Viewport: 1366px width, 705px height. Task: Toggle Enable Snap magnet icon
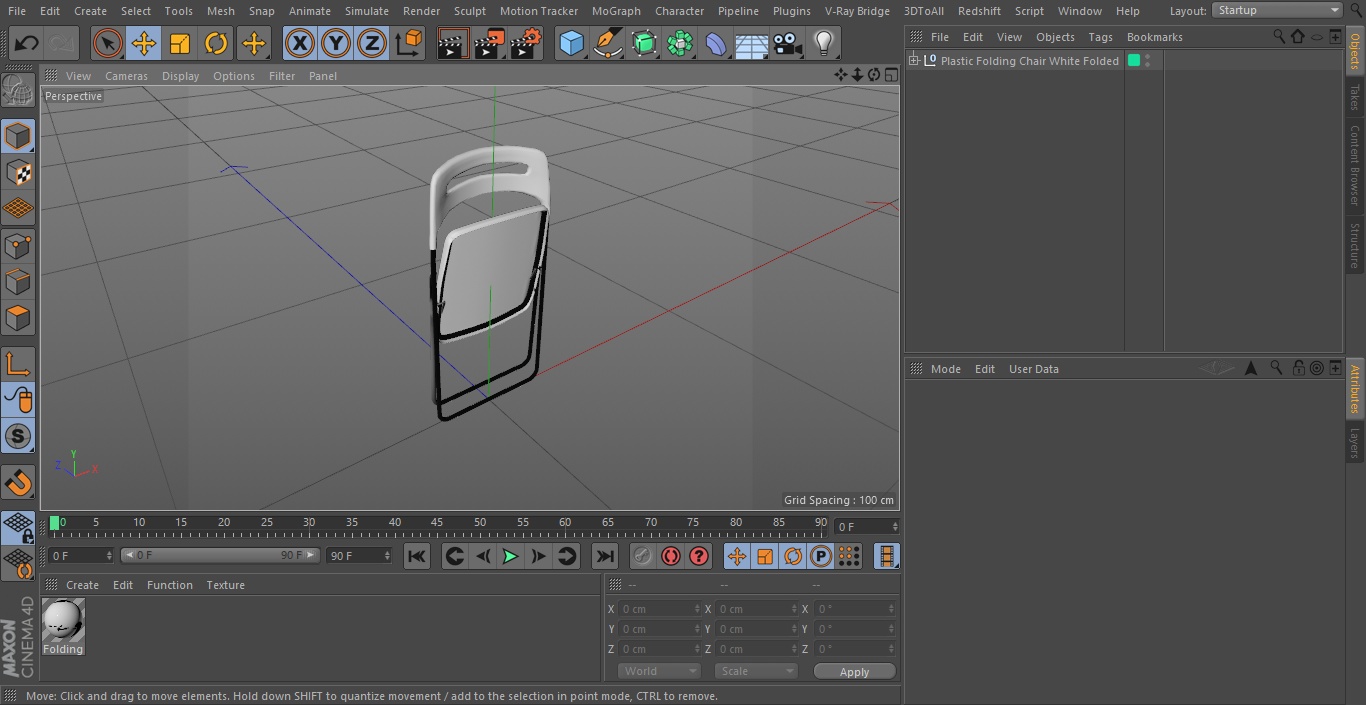point(18,483)
